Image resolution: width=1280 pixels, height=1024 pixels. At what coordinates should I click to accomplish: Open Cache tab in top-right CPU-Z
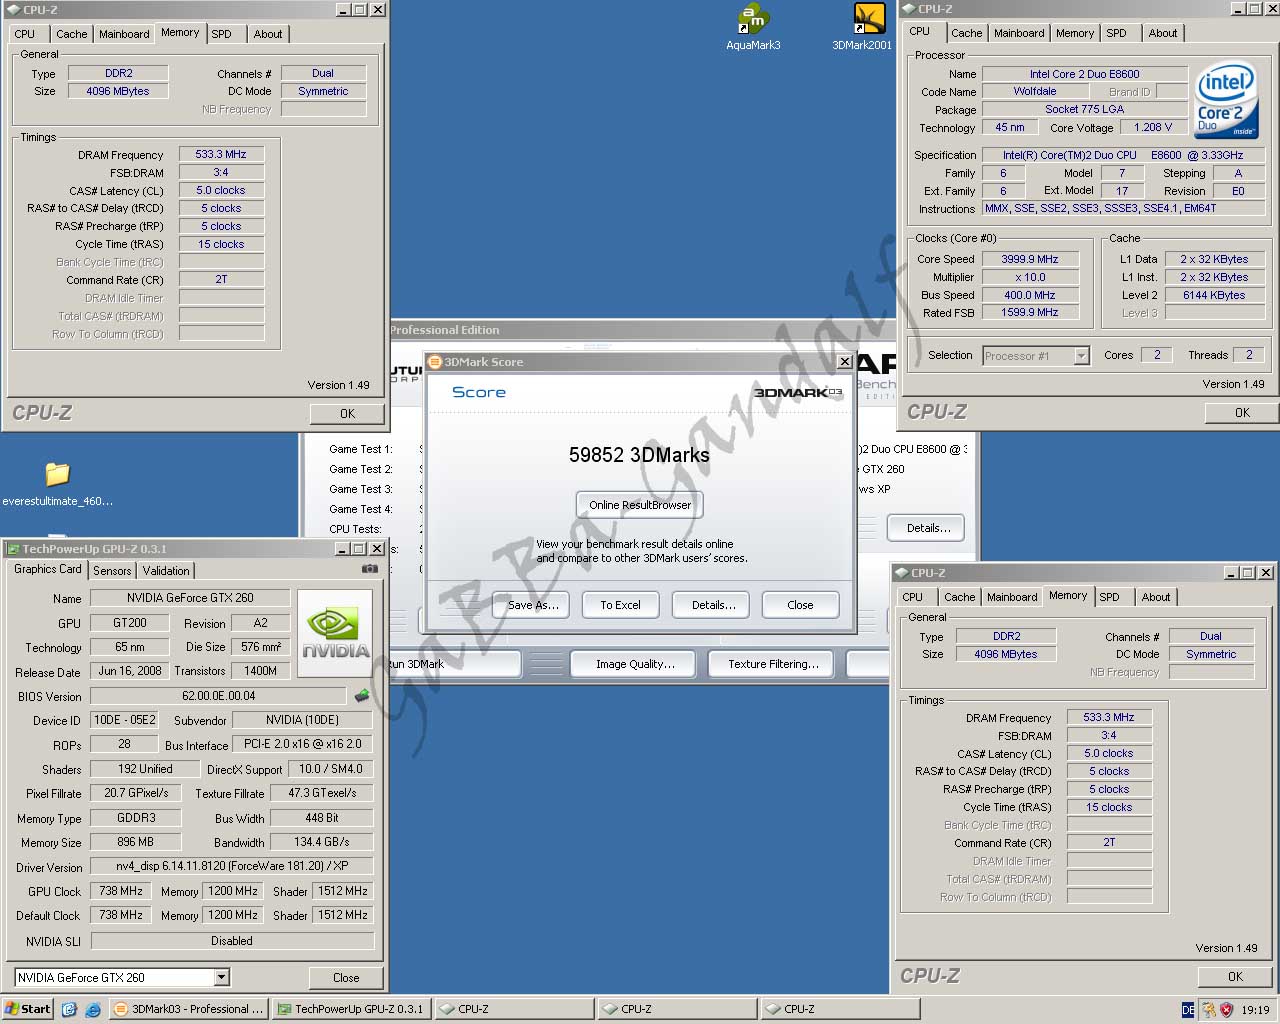tap(967, 33)
